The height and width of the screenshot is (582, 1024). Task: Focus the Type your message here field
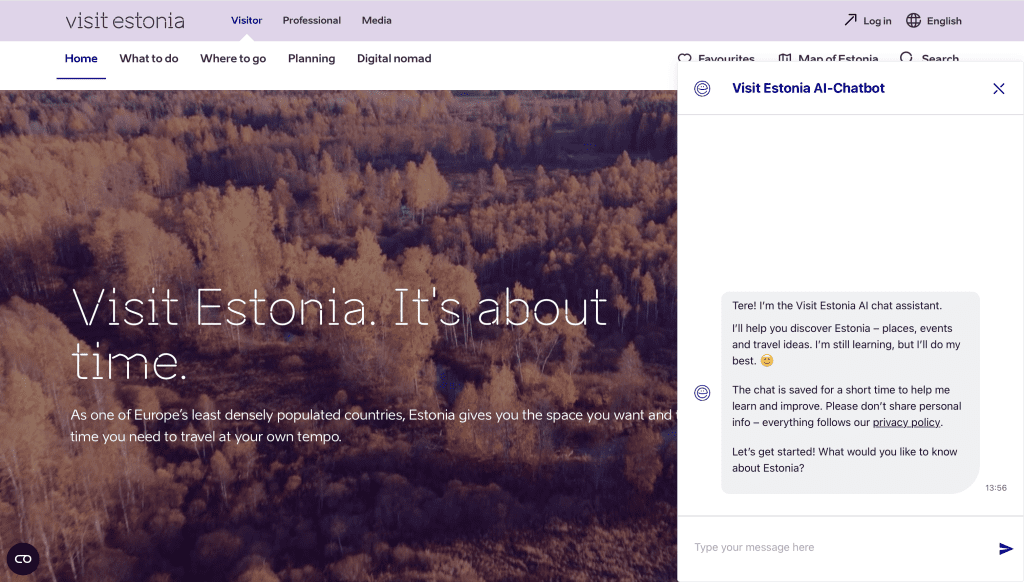pos(835,548)
